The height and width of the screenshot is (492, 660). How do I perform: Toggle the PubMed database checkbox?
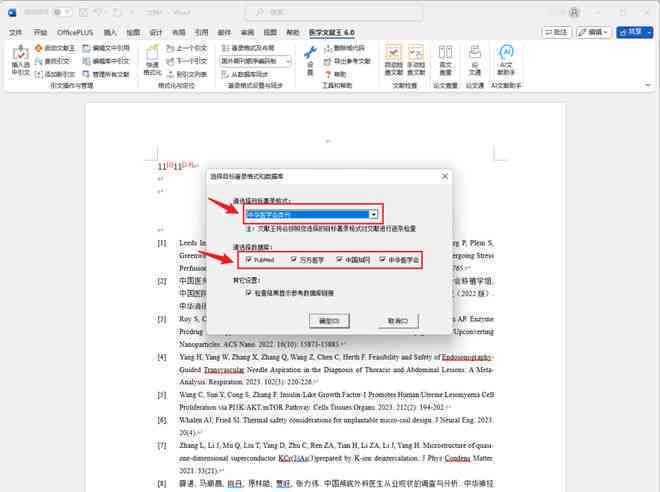[x=248, y=260]
